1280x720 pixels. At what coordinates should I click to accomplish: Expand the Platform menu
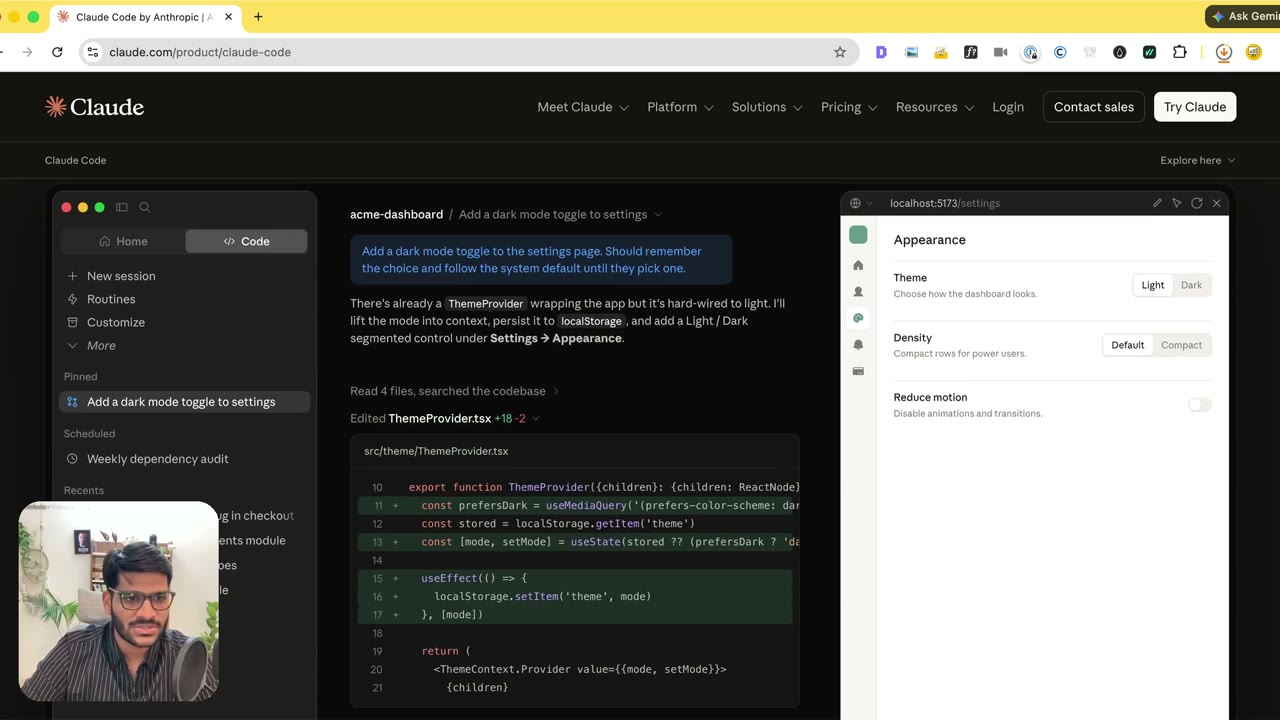click(x=680, y=107)
